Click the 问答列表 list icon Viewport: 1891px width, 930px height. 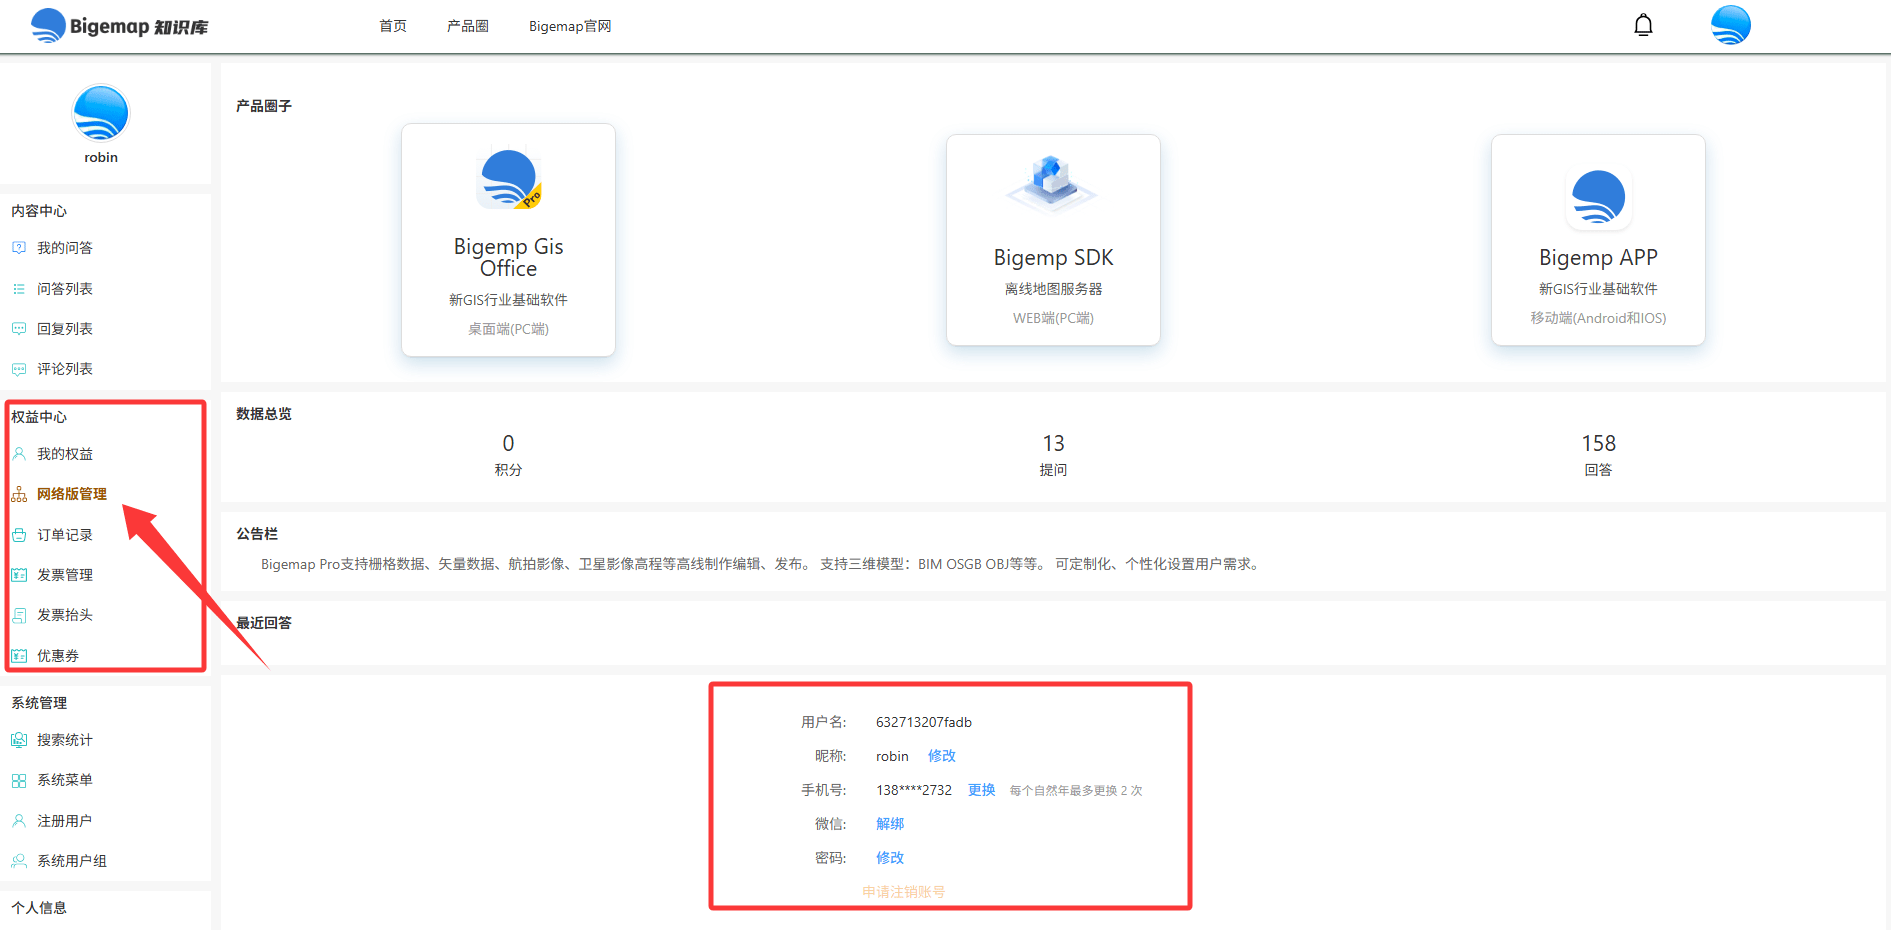tap(19, 289)
